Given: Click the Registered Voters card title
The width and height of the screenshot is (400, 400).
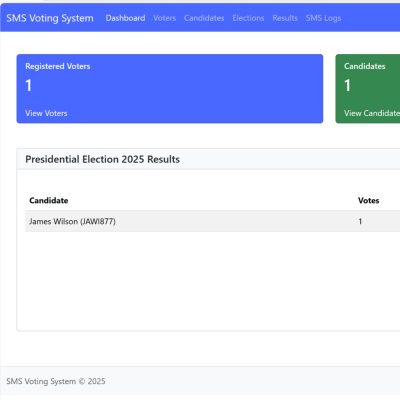Looking at the screenshot, I should (x=58, y=66).
